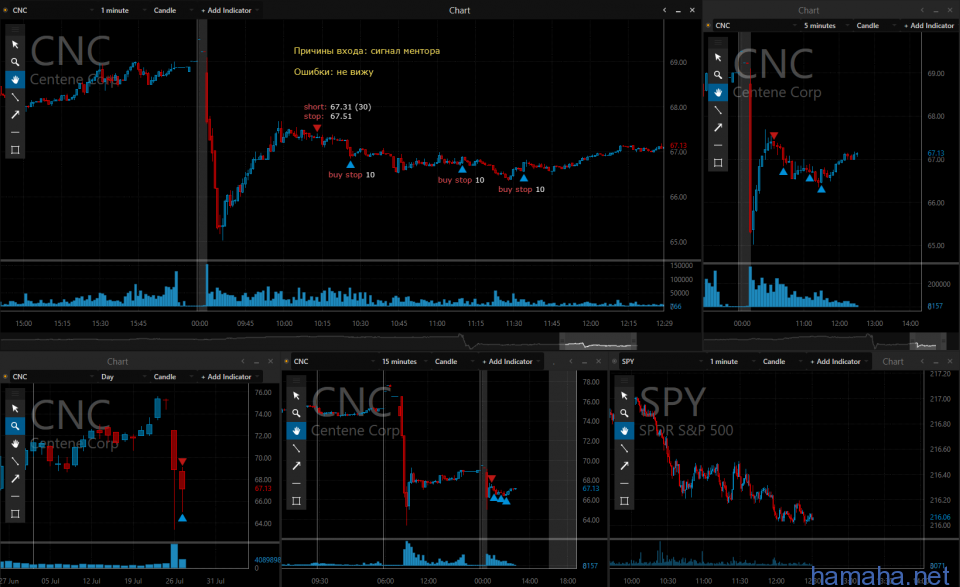The image size is (960, 587).
Task: Select the rectangle tool in the SPY chart
Action: click(624, 501)
